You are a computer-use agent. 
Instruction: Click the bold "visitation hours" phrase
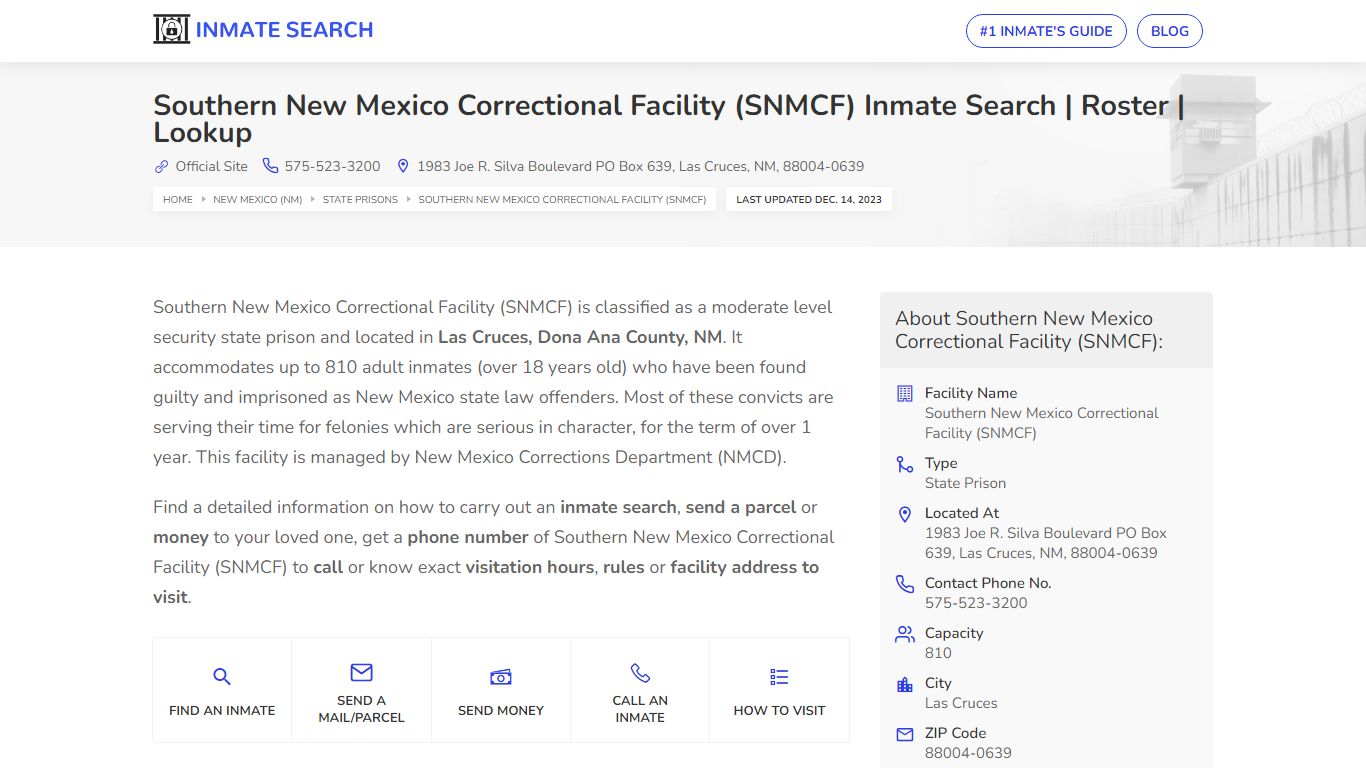pyautogui.click(x=530, y=567)
